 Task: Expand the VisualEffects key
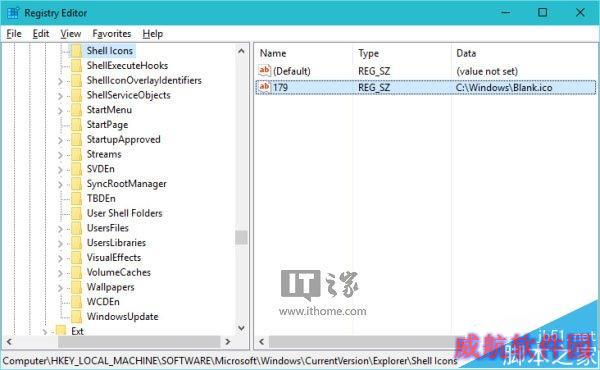coord(60,259)
